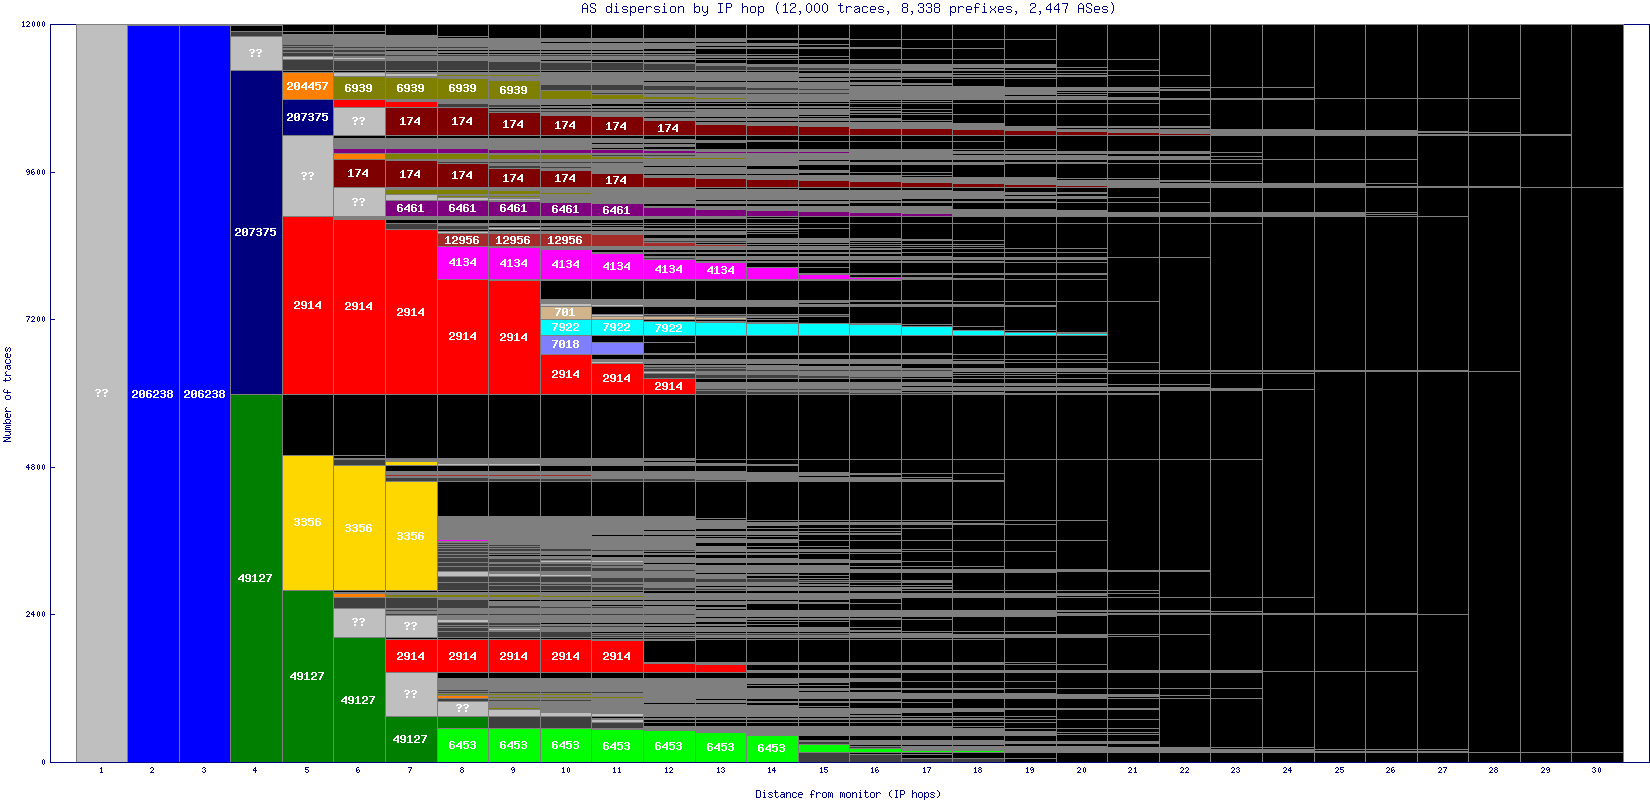Select the lavender 7018 block at hop 10
Viewport: 1650px width, 800px height.
click(x=565, y=344)
